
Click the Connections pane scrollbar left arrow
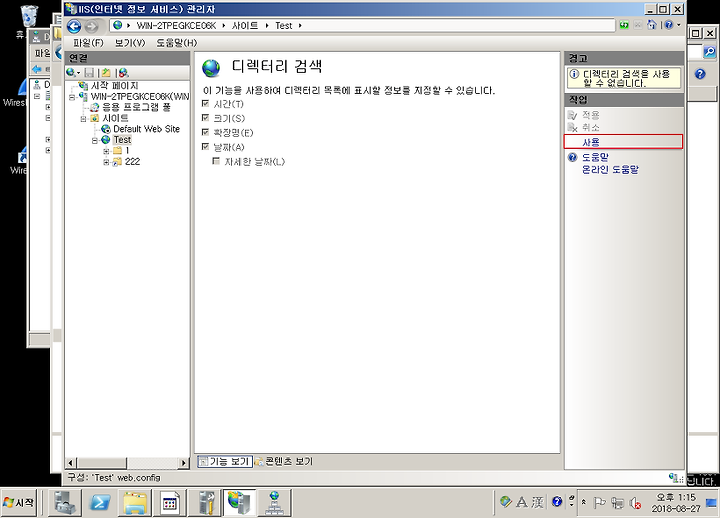click(71, 462)
